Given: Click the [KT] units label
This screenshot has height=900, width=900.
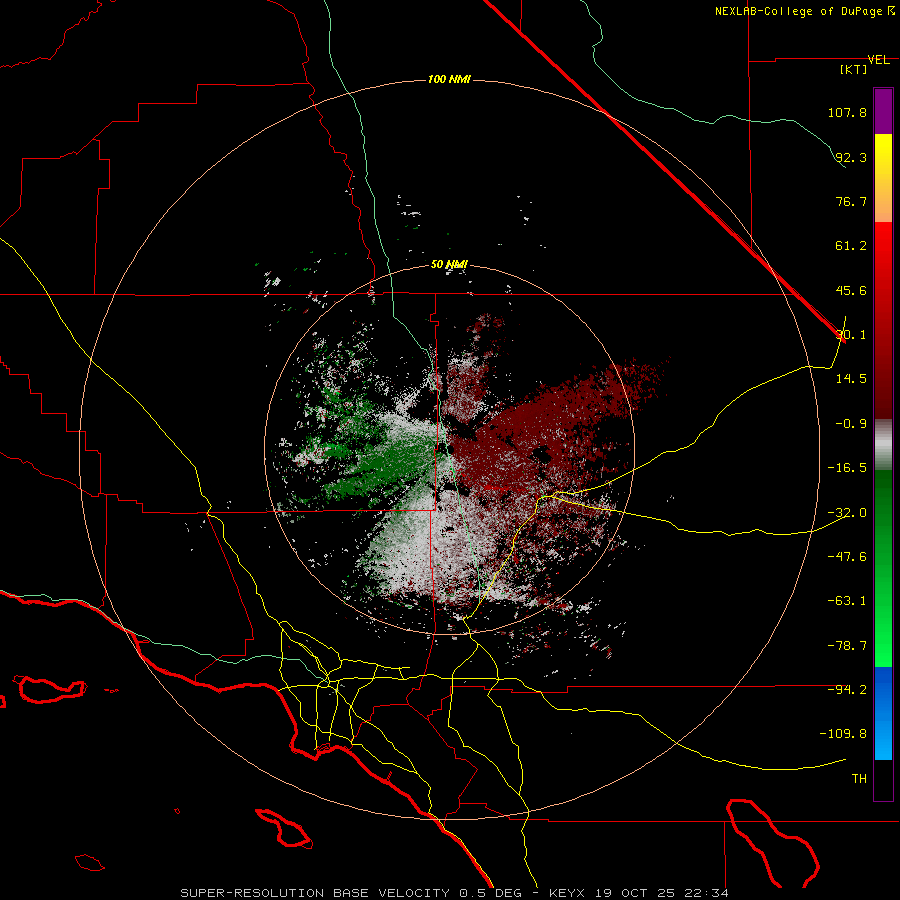Looking at the screenshot, I should pos(854,69).
